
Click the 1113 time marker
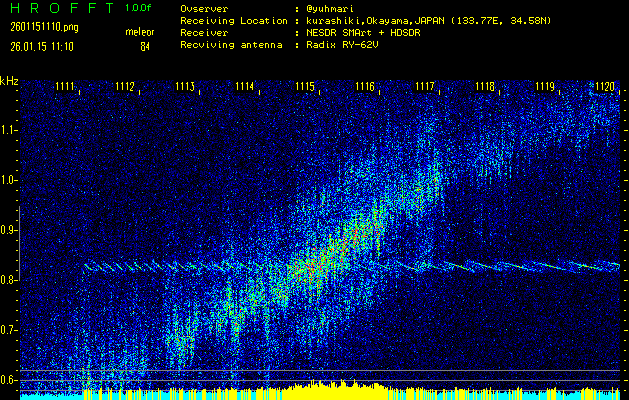point(185,88)
